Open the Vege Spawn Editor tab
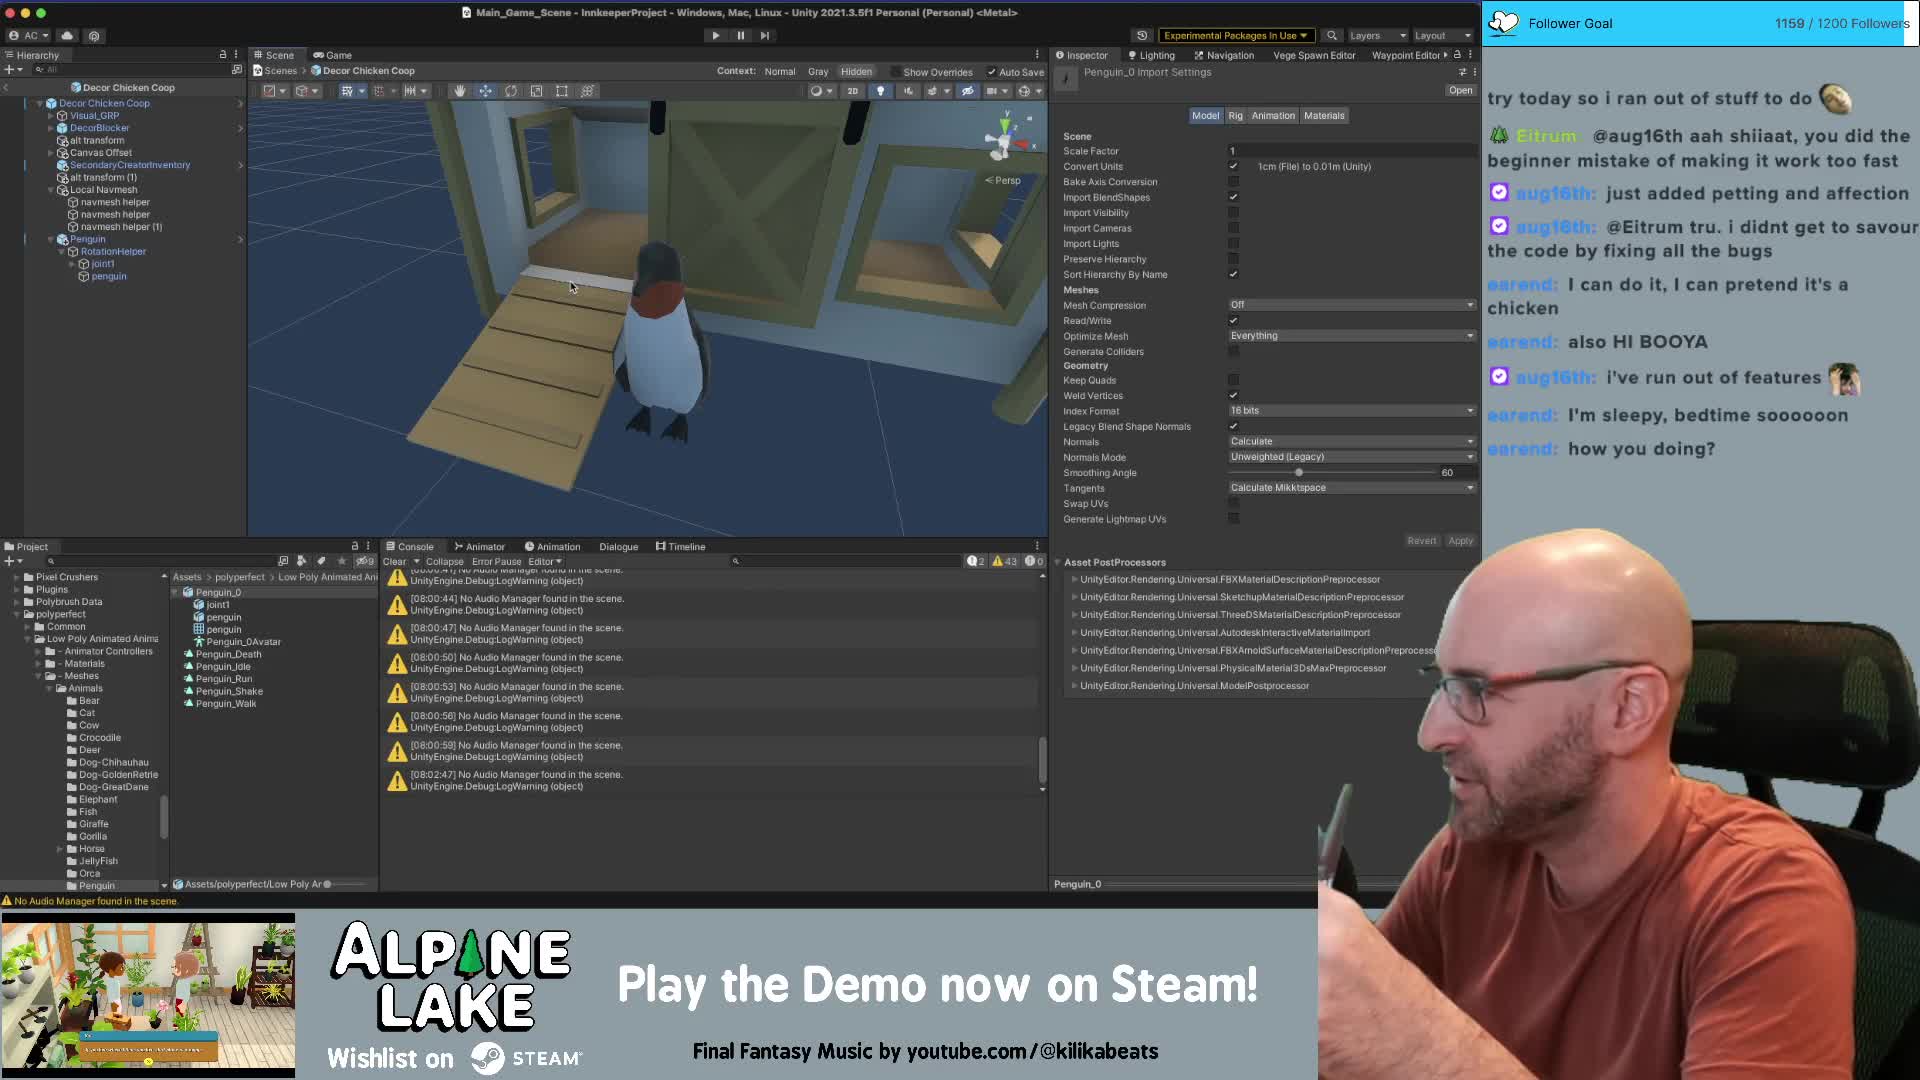The height and width of the screenshot is (1080, 1920). pyautogui.click(x=1314, y=55)
